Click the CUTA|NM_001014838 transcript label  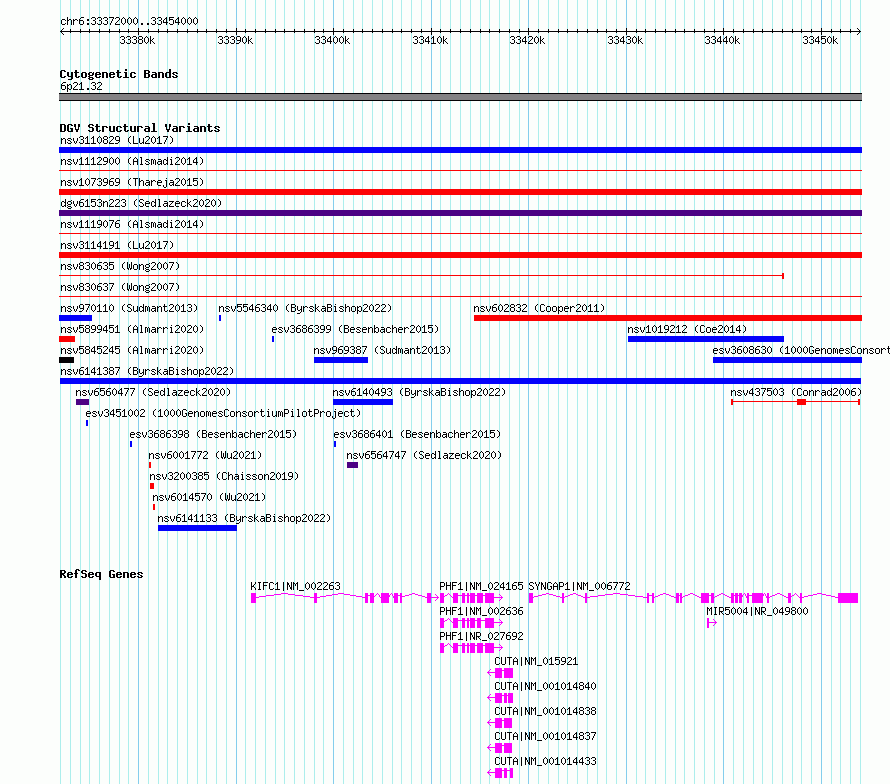click(x=545, y=711)
